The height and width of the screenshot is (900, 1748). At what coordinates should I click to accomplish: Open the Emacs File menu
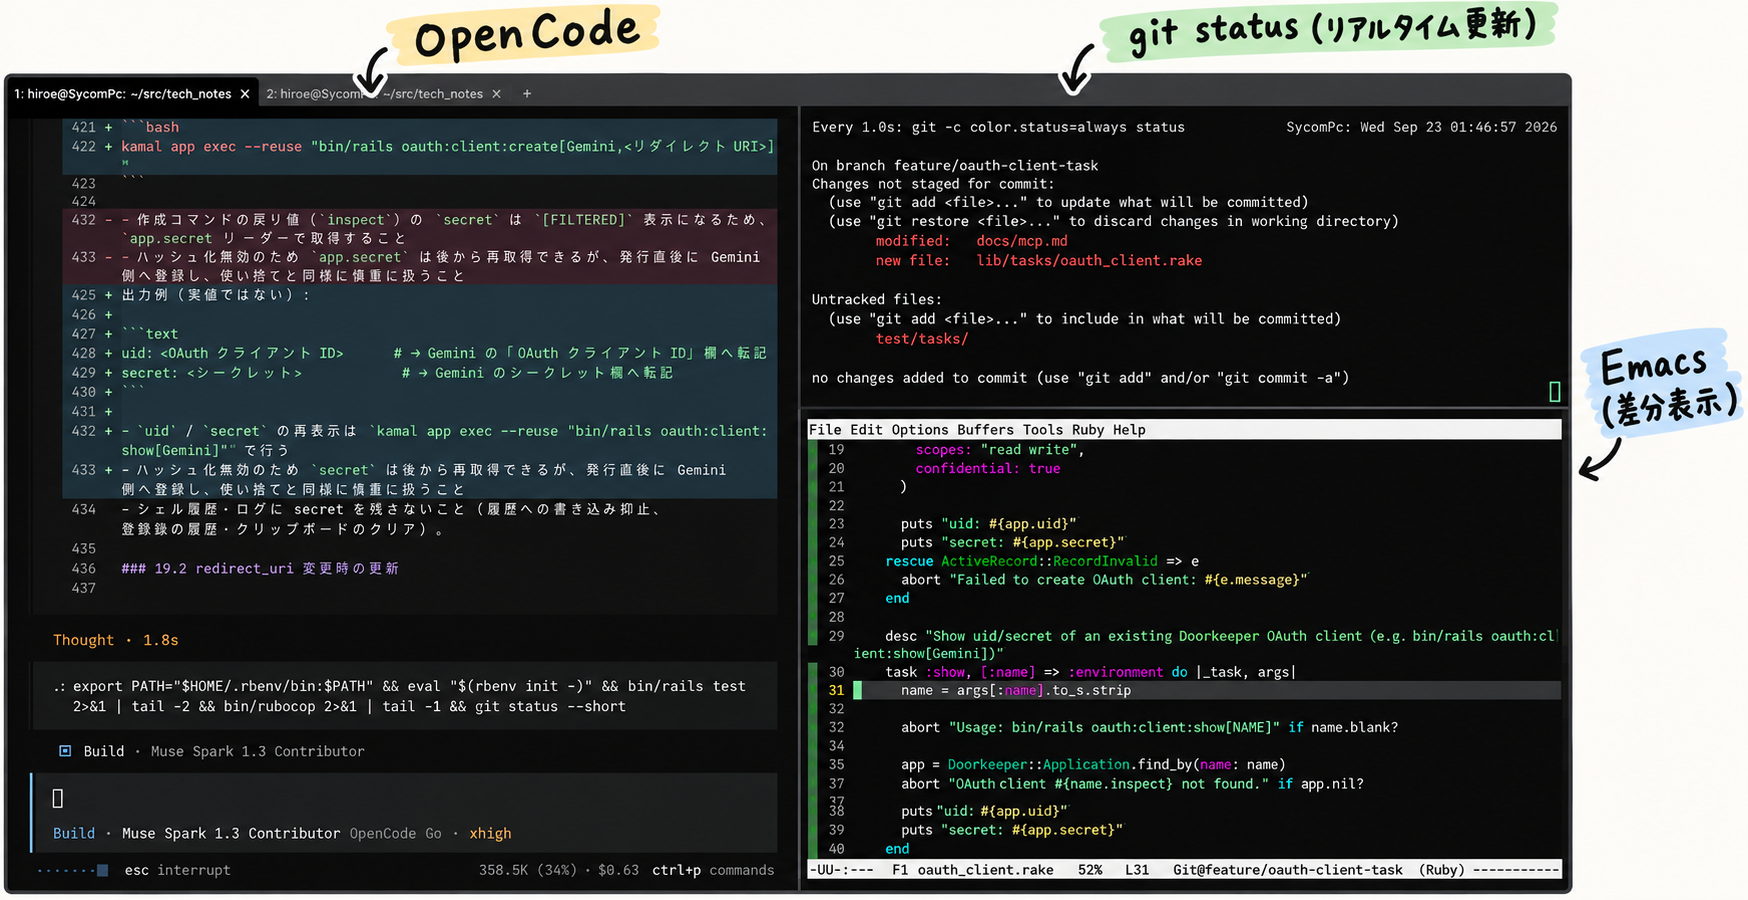tap(825, 430)
